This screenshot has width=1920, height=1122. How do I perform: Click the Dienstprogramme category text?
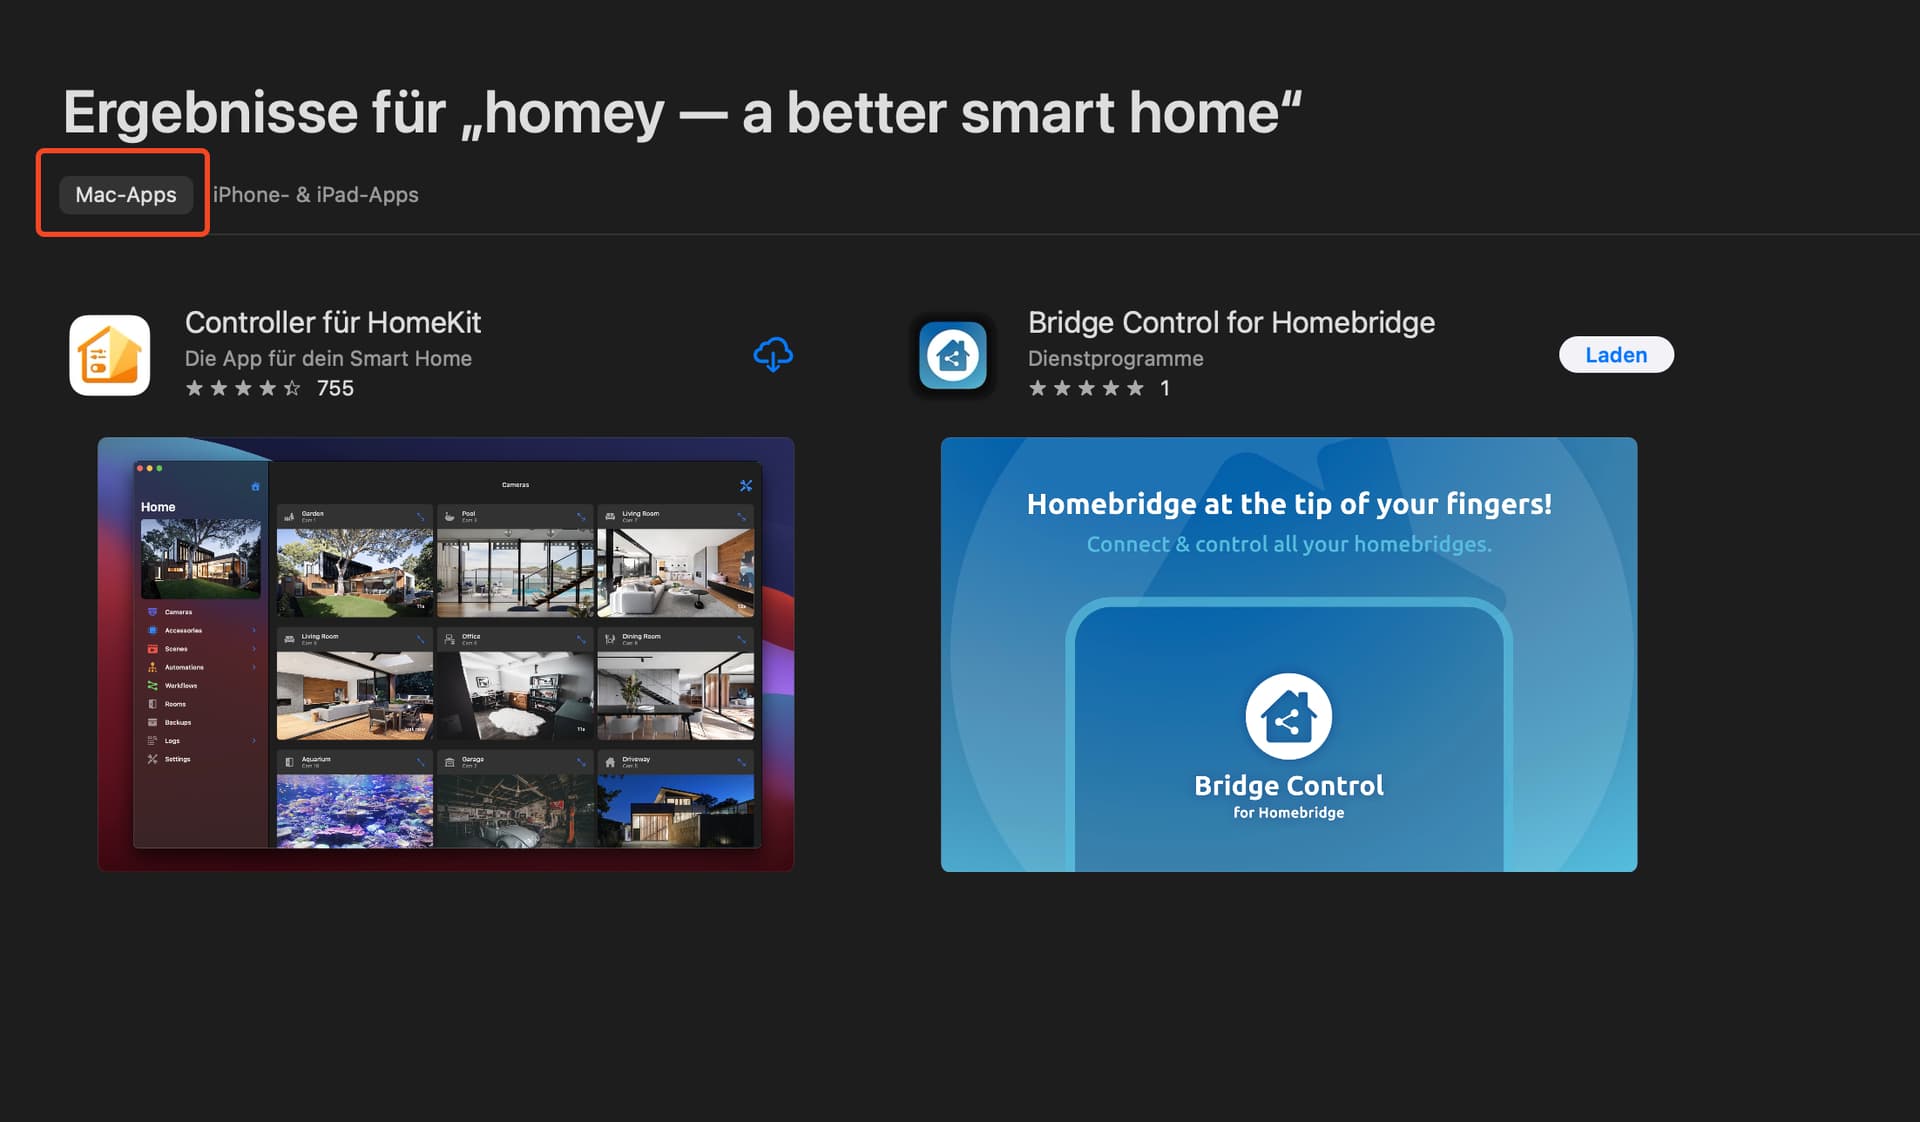(x=1115, y=358)
